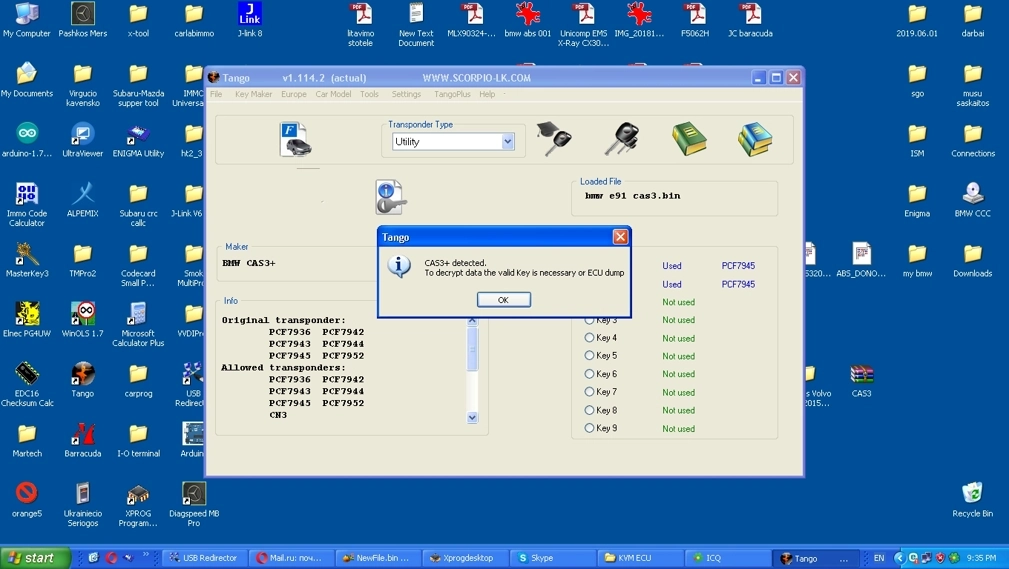The image size is (1009, 569).
Task: Open the orange5 desktop icon
Action: (x=26, y=499)
